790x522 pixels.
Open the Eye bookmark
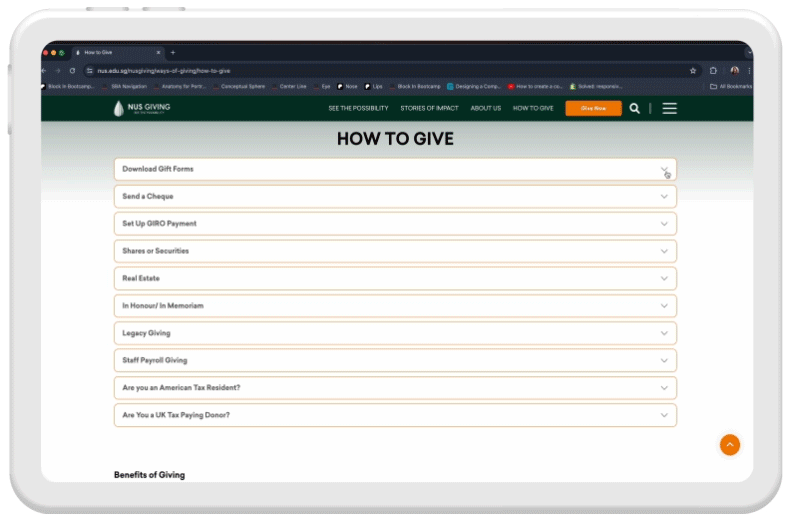322,87
